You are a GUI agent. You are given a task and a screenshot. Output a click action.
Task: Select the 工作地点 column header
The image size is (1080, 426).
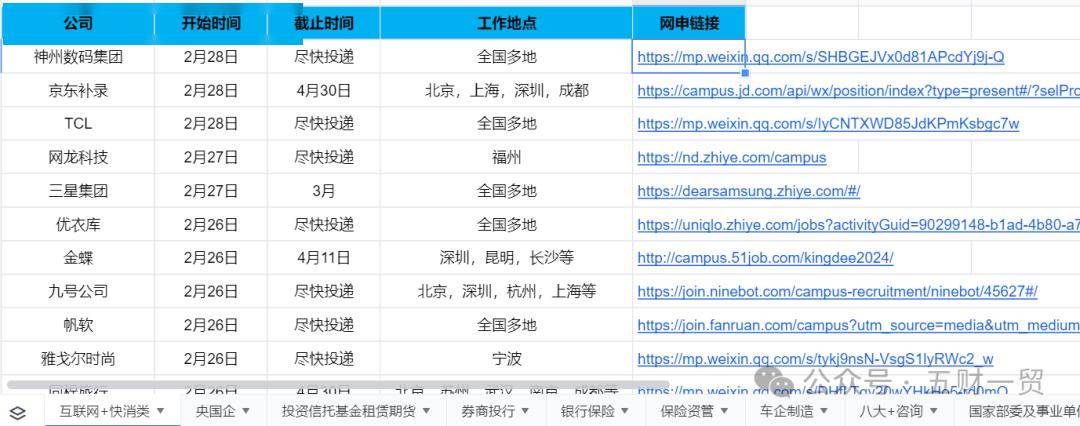pos(506,23)
